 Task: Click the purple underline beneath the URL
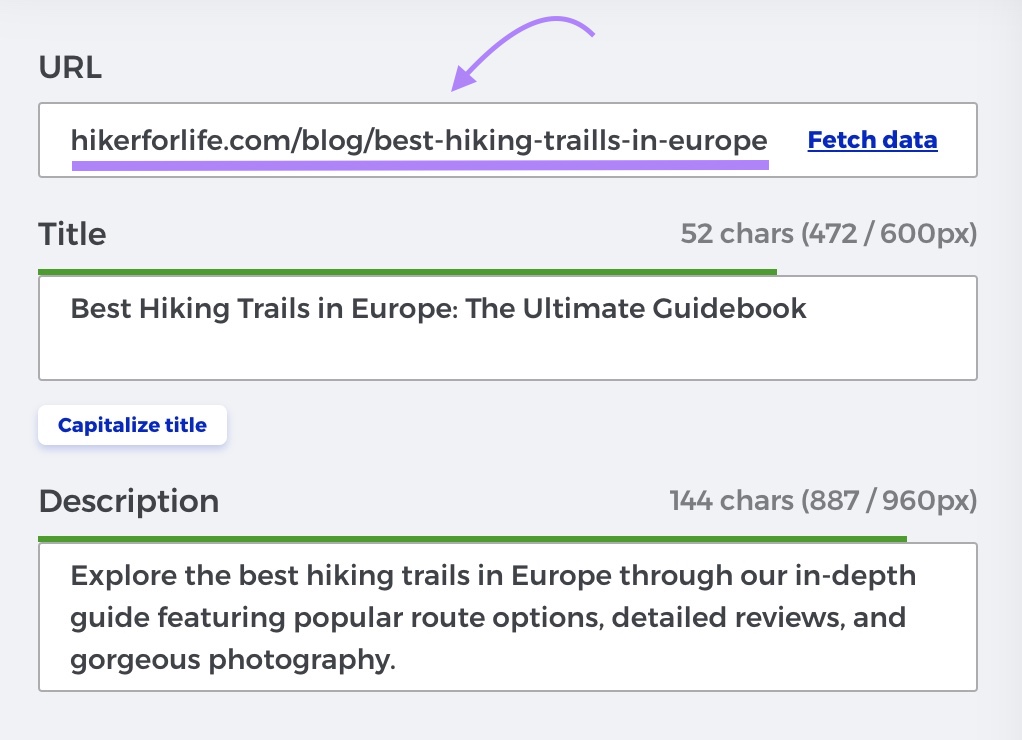point(420,164)
